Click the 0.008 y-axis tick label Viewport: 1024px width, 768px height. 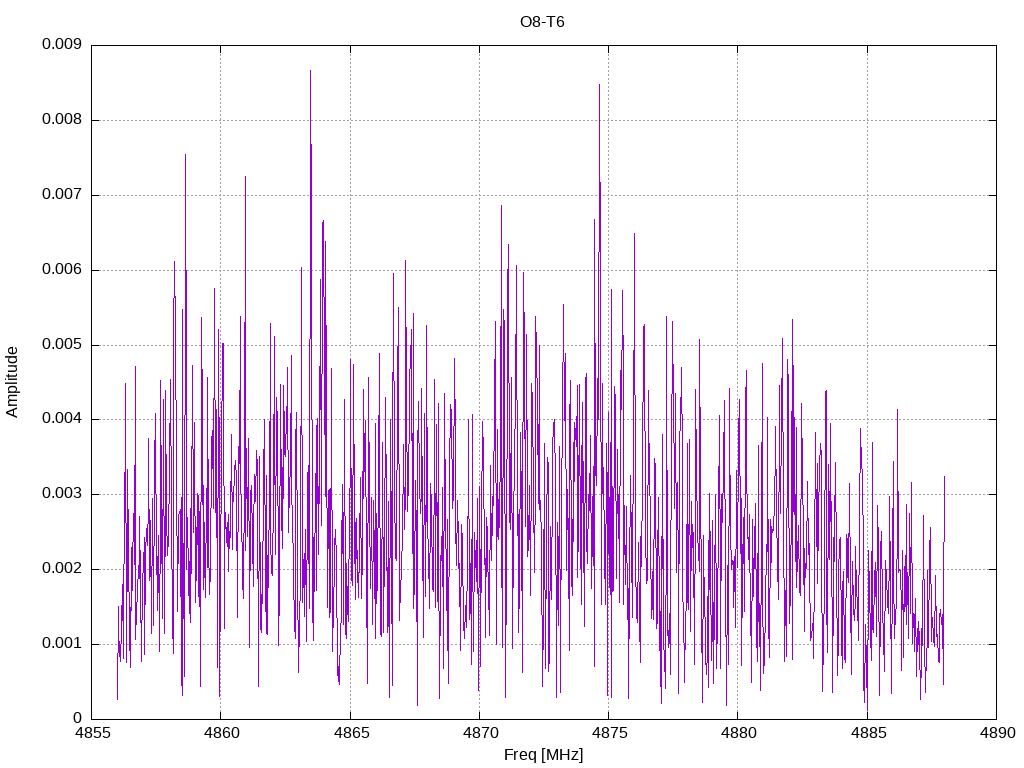pos(62,120)
